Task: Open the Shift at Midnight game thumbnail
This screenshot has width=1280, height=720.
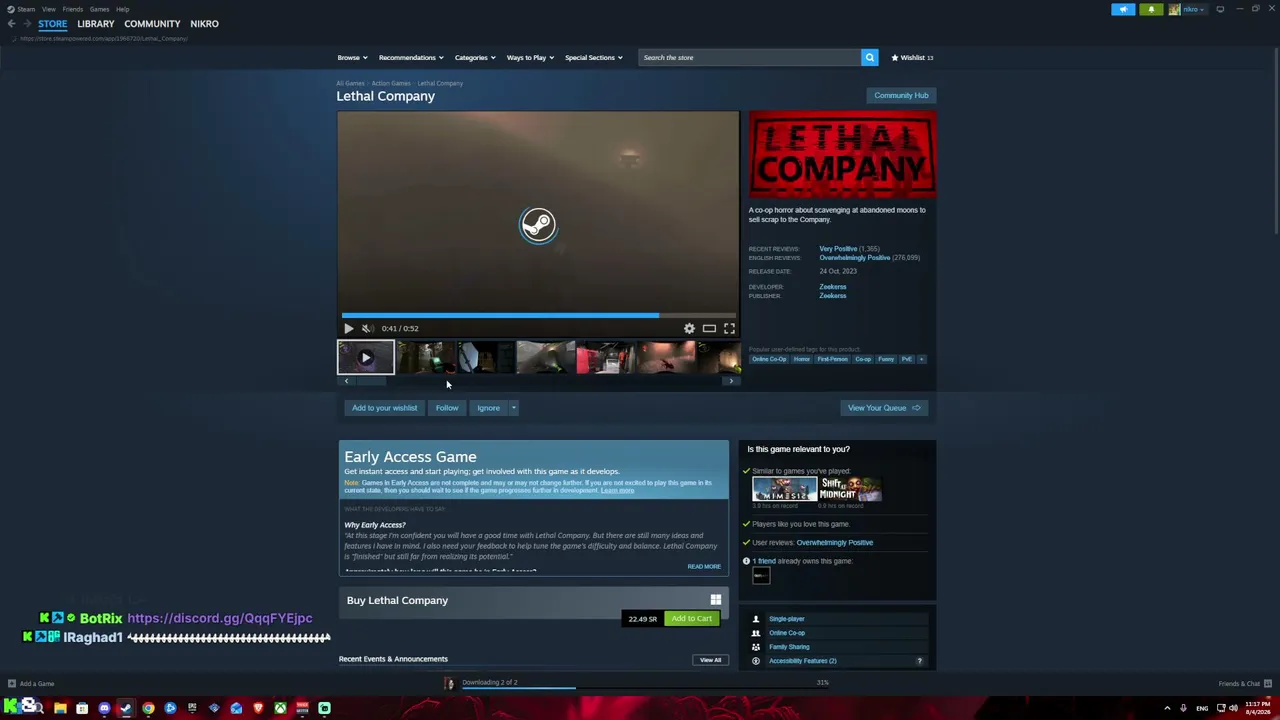Action: click(850, 489)
